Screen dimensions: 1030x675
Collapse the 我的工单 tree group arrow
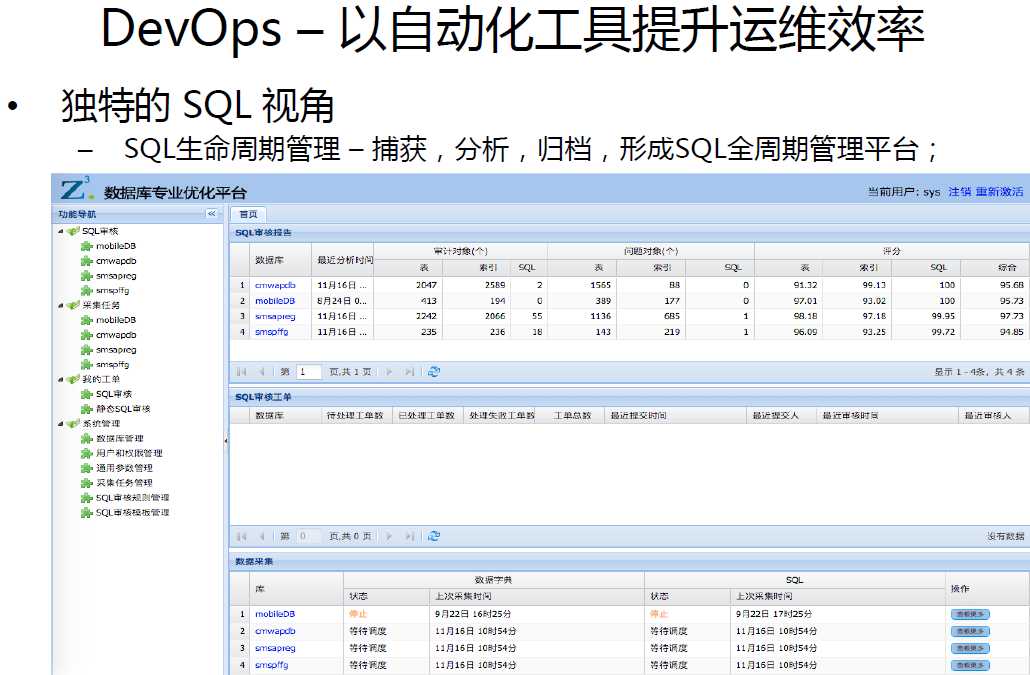coord(60,380)
